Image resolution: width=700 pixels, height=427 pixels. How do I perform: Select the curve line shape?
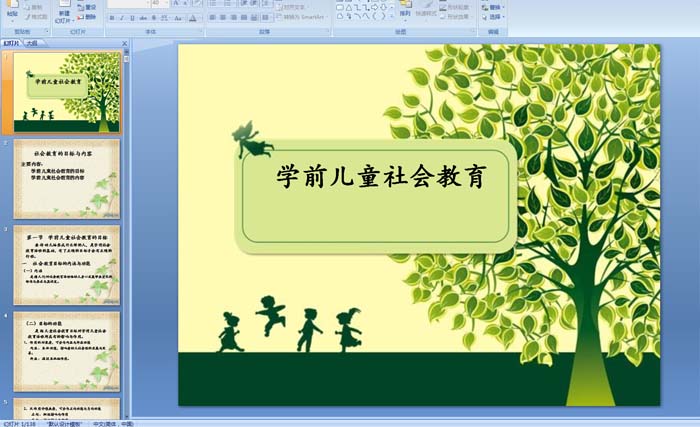point(366,16)
